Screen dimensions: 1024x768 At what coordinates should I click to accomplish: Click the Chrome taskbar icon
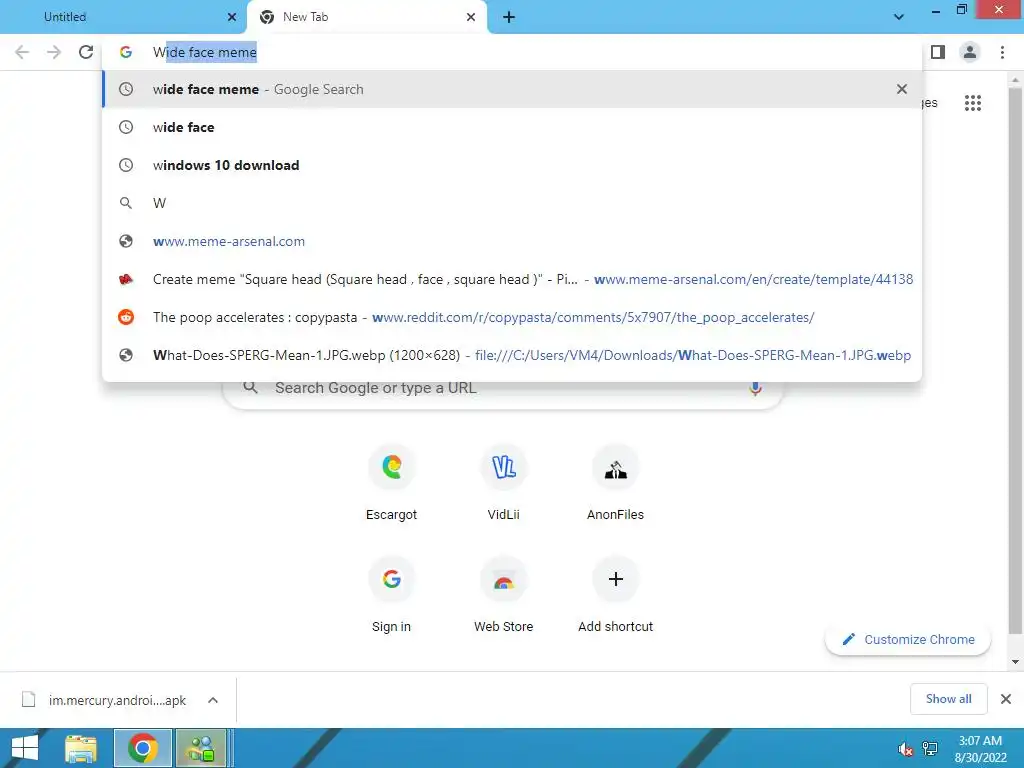pyautogui.click(x=143, y=748)
